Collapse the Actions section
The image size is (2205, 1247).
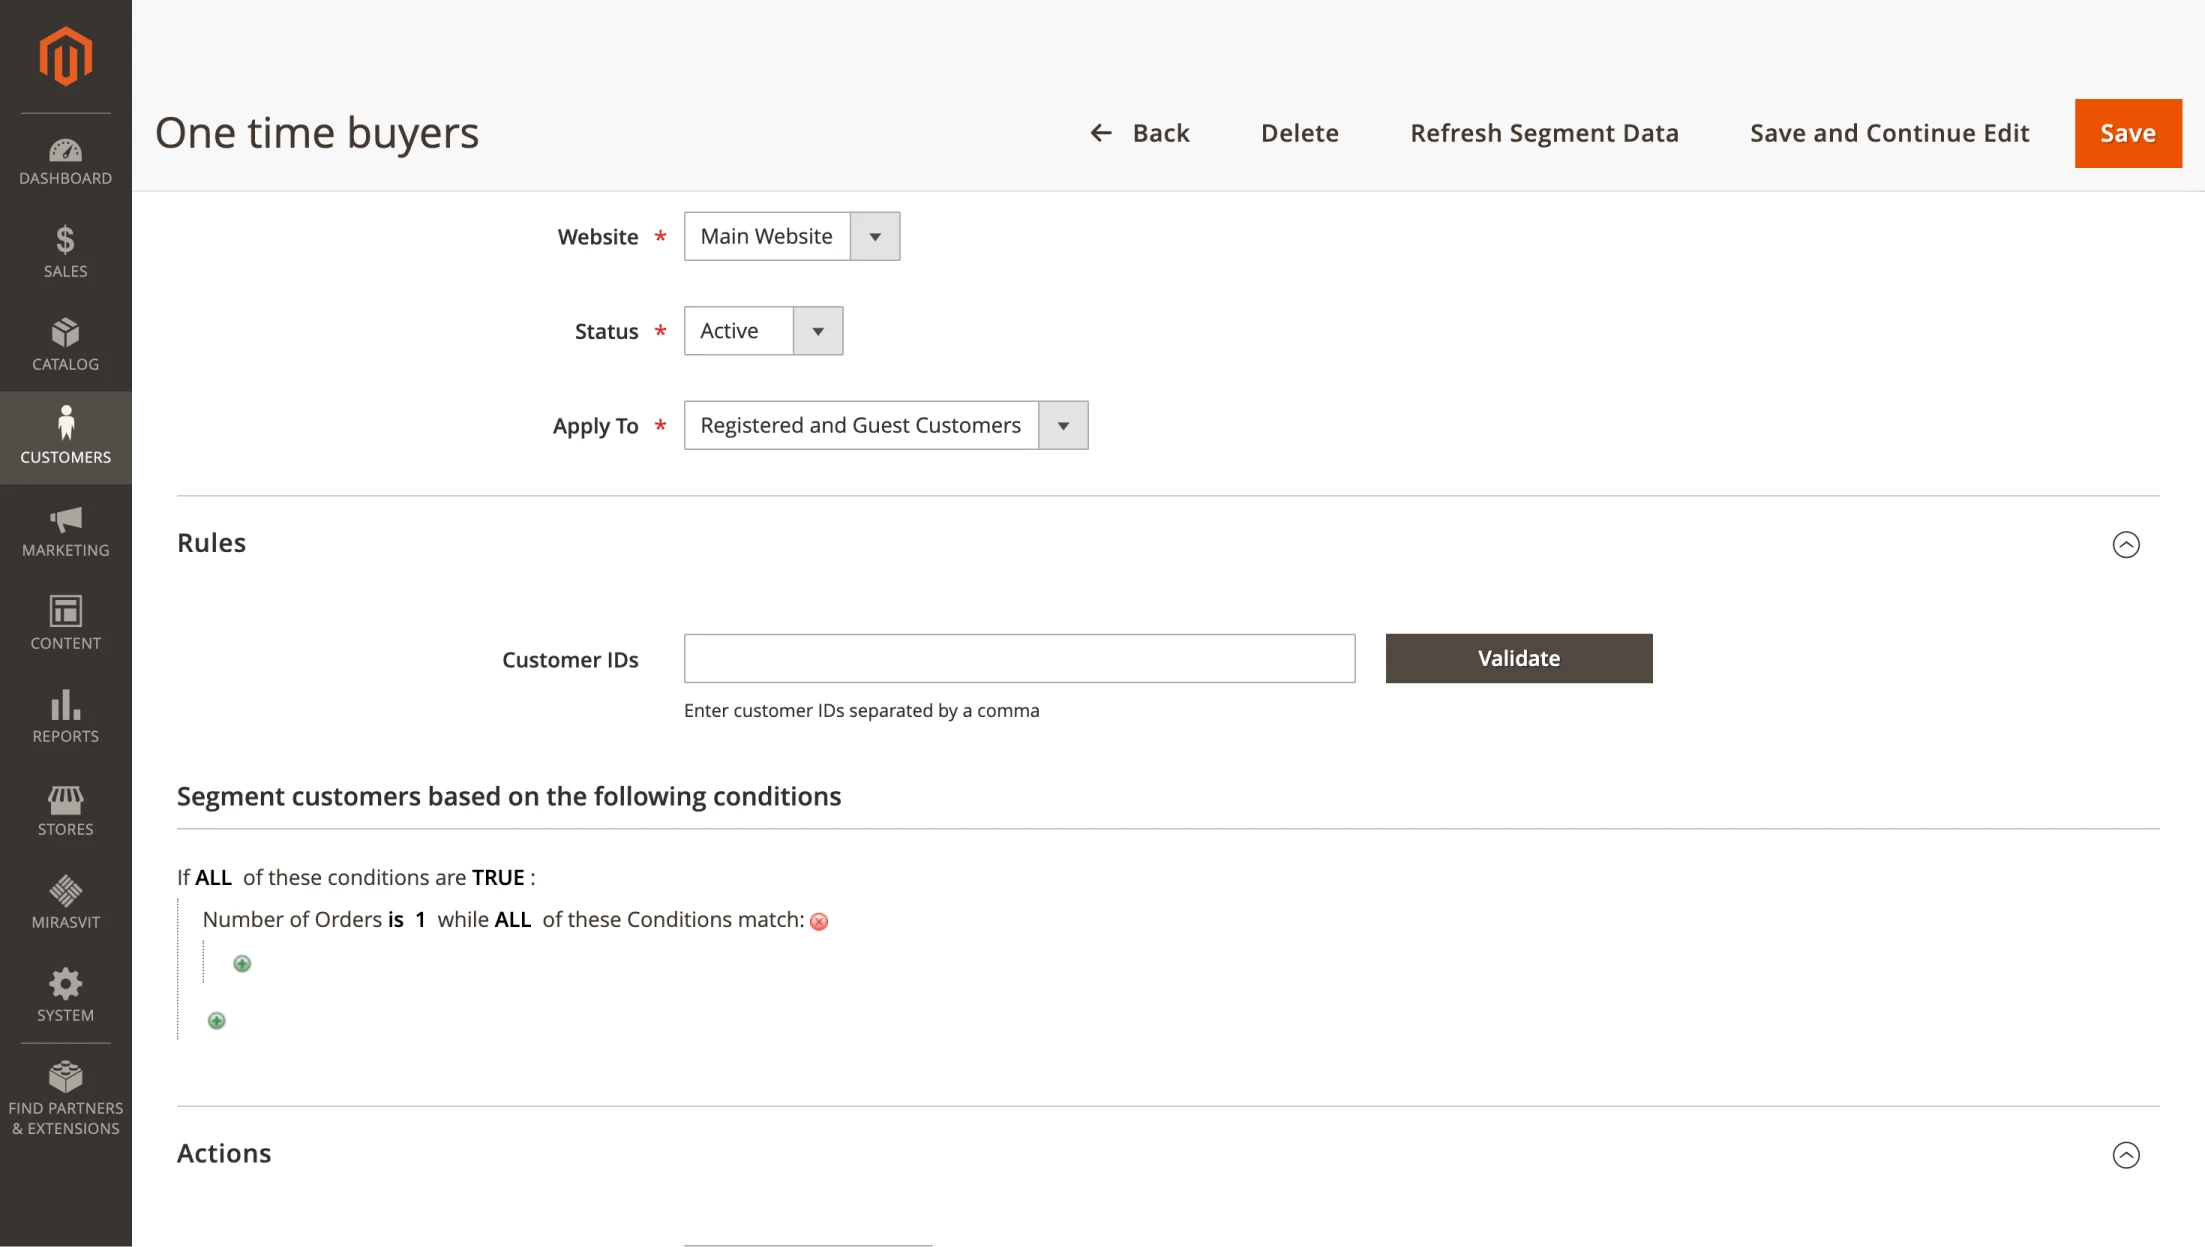point(2125,1155)
